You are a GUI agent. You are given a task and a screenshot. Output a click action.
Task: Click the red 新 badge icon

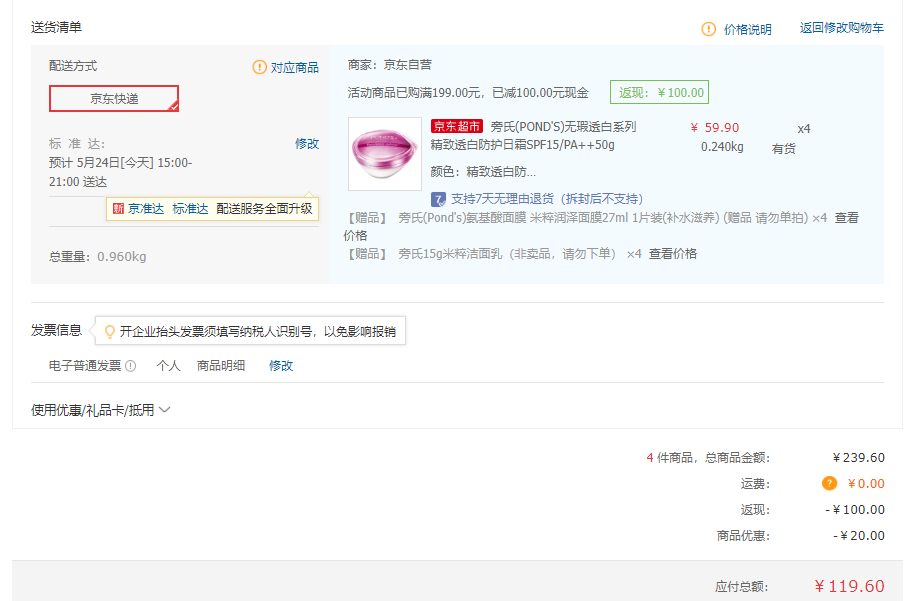118,208
